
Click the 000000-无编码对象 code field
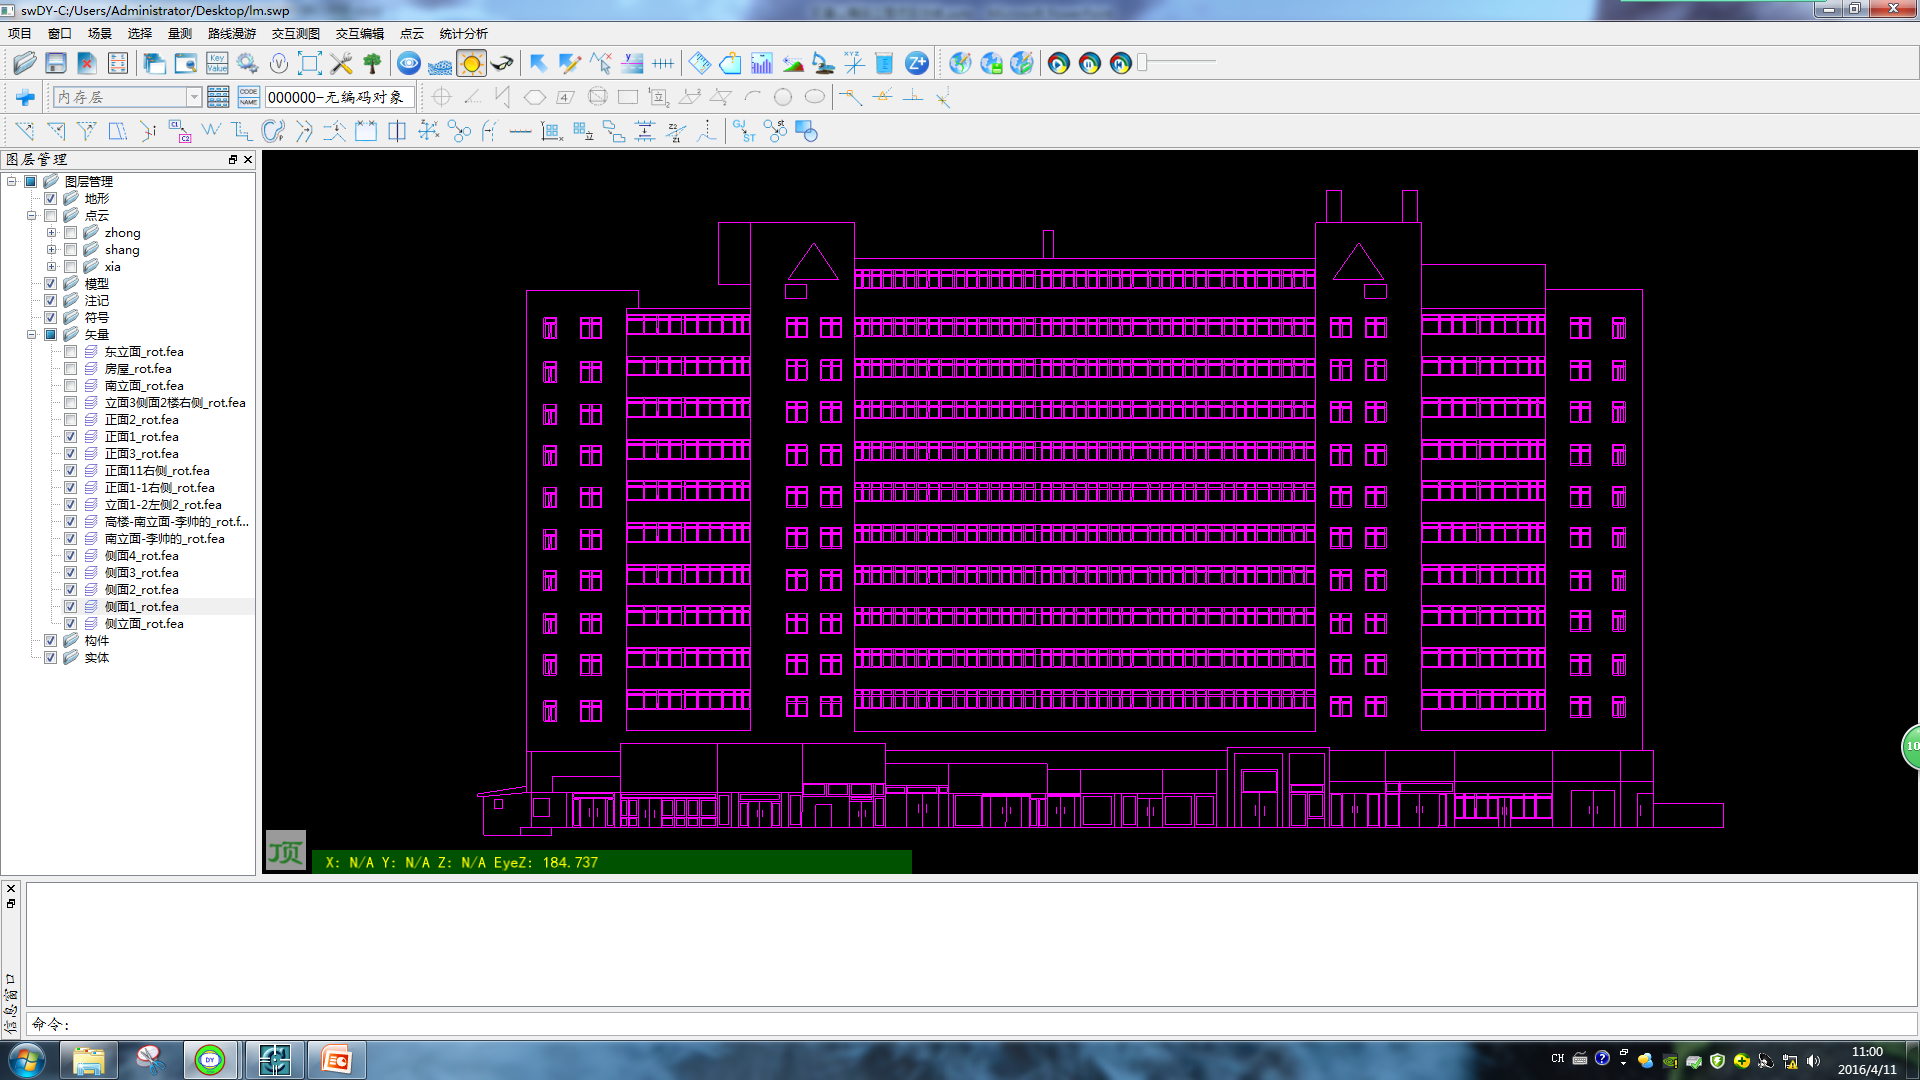[339, 97]
